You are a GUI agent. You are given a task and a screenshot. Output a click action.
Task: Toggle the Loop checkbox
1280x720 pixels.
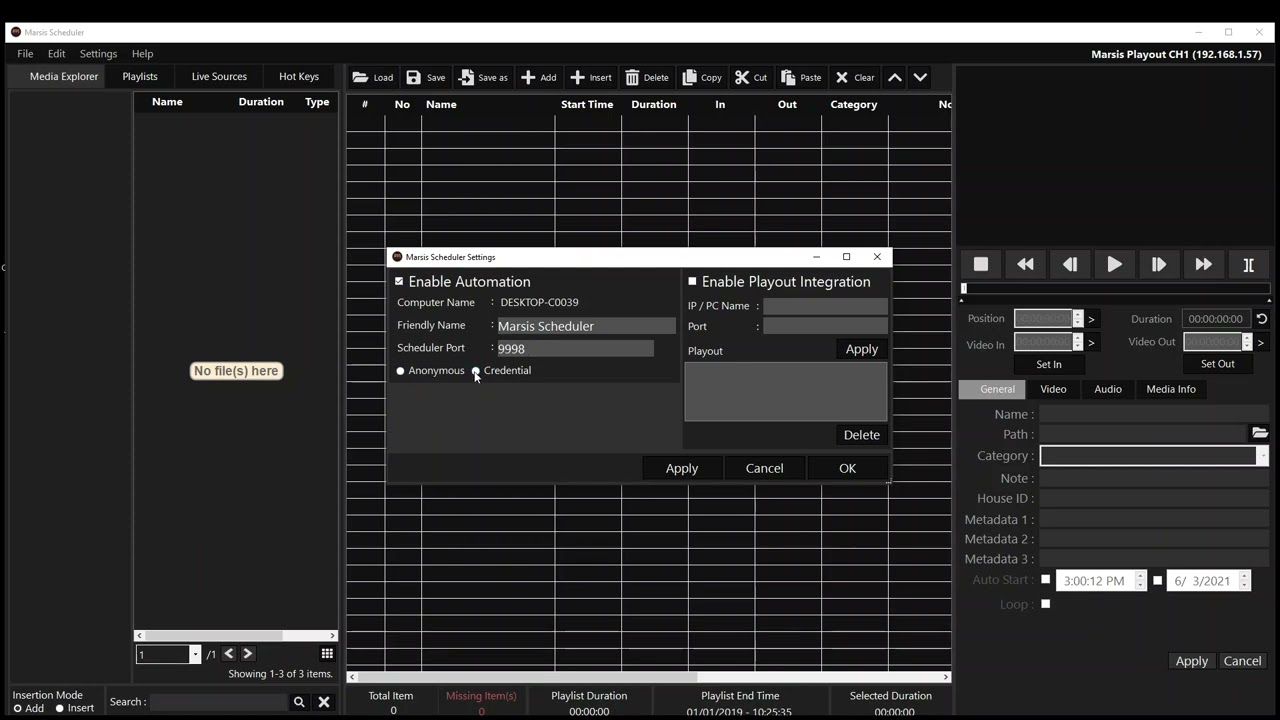(1046, 604)
